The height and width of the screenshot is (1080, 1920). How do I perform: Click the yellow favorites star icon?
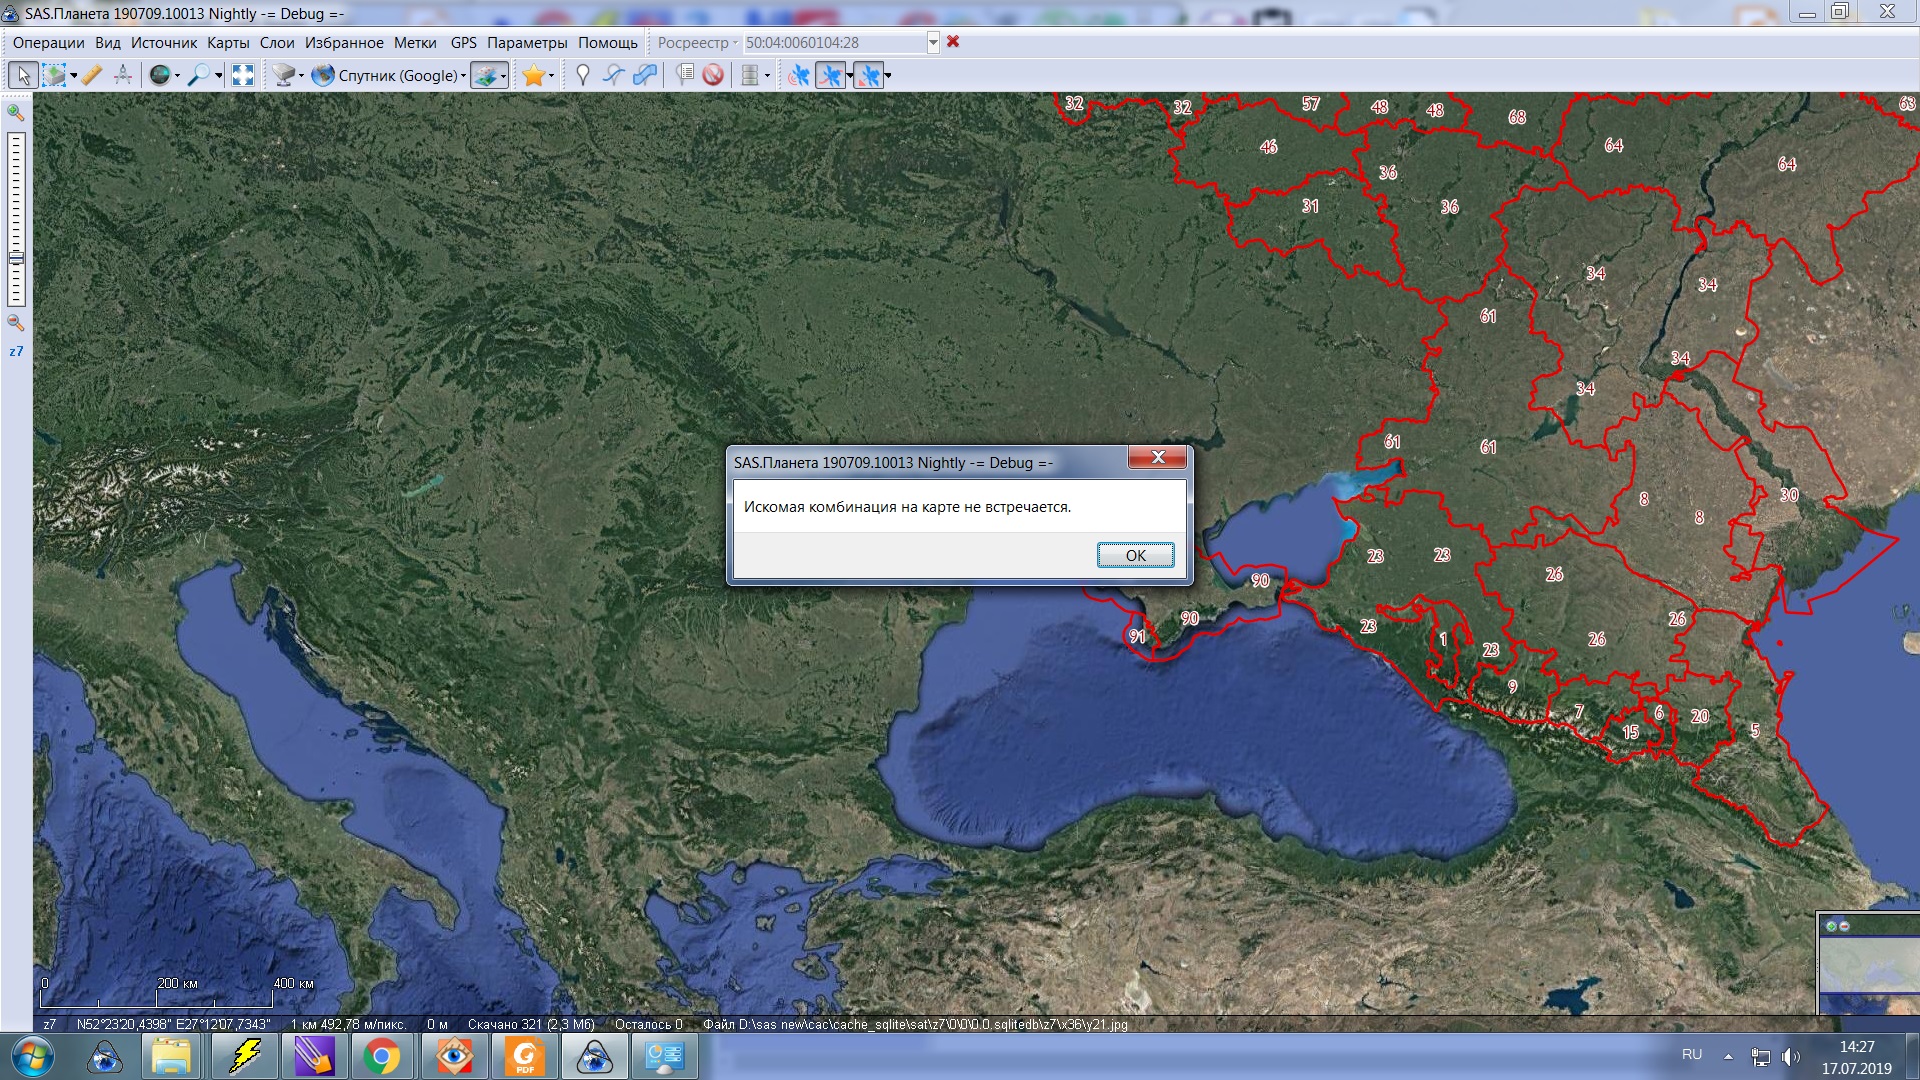533,75
